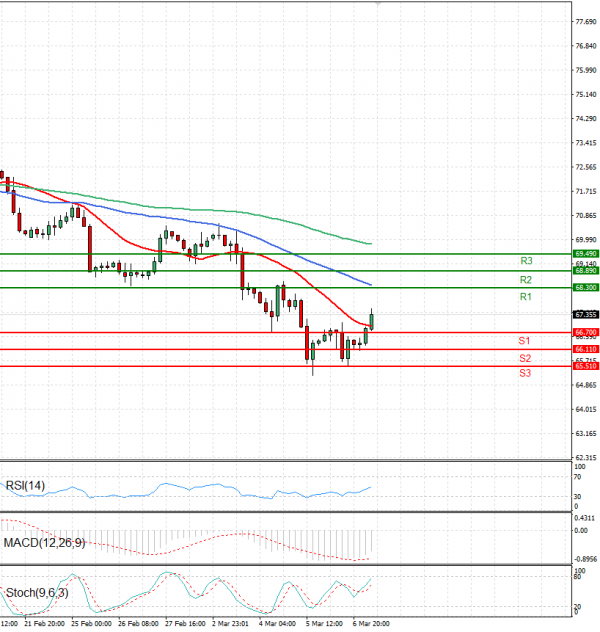This screenshot has height=632, width=600.
Task: Select the 66.110 red price tag
Action: pos(585,349)
